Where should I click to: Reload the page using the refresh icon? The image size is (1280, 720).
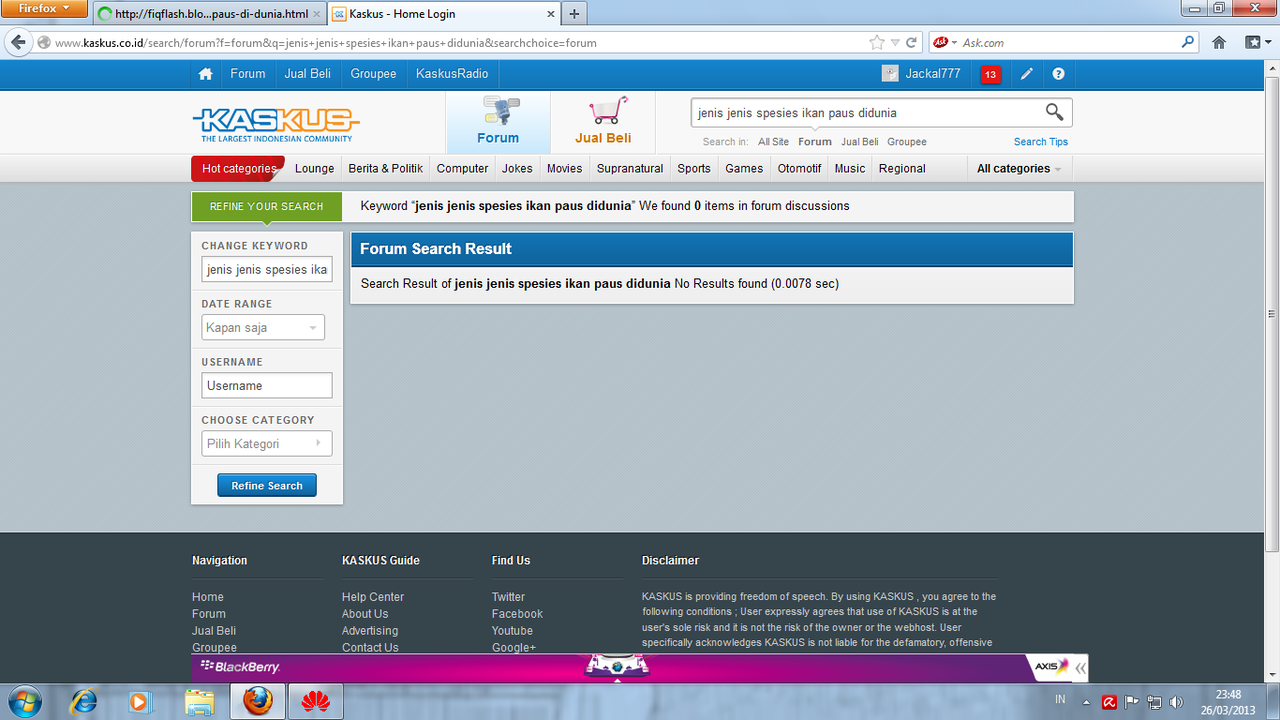click(x=911, y=43)
